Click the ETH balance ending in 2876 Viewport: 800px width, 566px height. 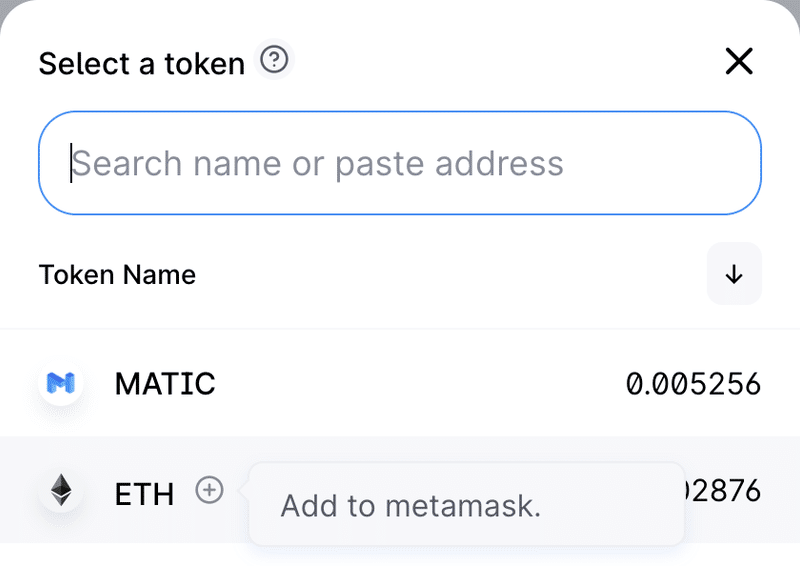click(722, 491)
